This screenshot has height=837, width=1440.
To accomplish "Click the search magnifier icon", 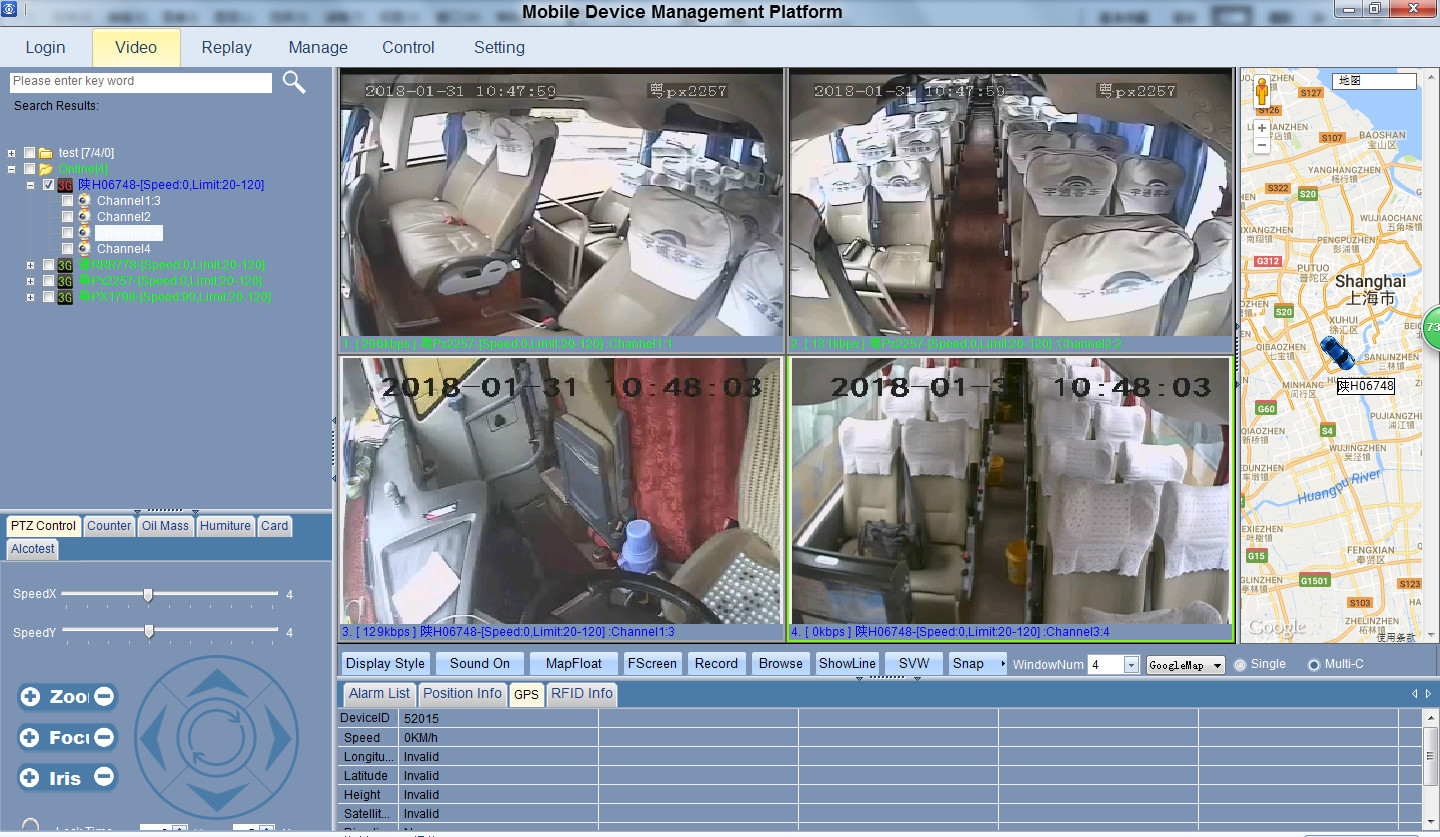I will coord(293,82).
